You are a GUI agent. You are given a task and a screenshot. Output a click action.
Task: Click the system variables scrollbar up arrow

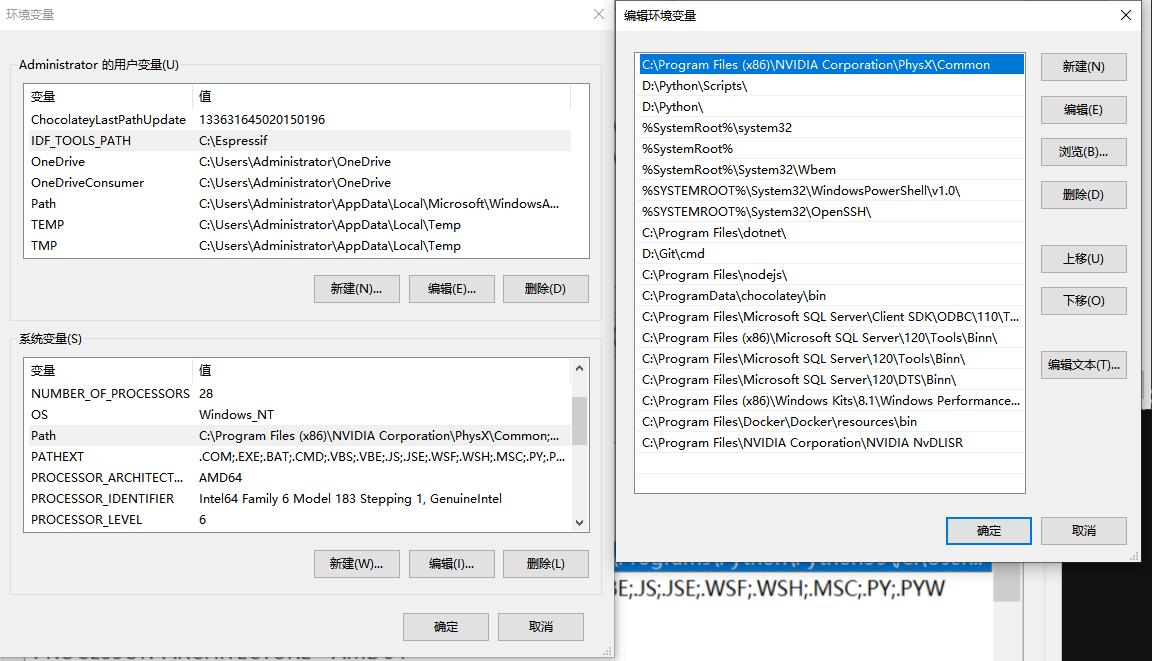point(580,368)
